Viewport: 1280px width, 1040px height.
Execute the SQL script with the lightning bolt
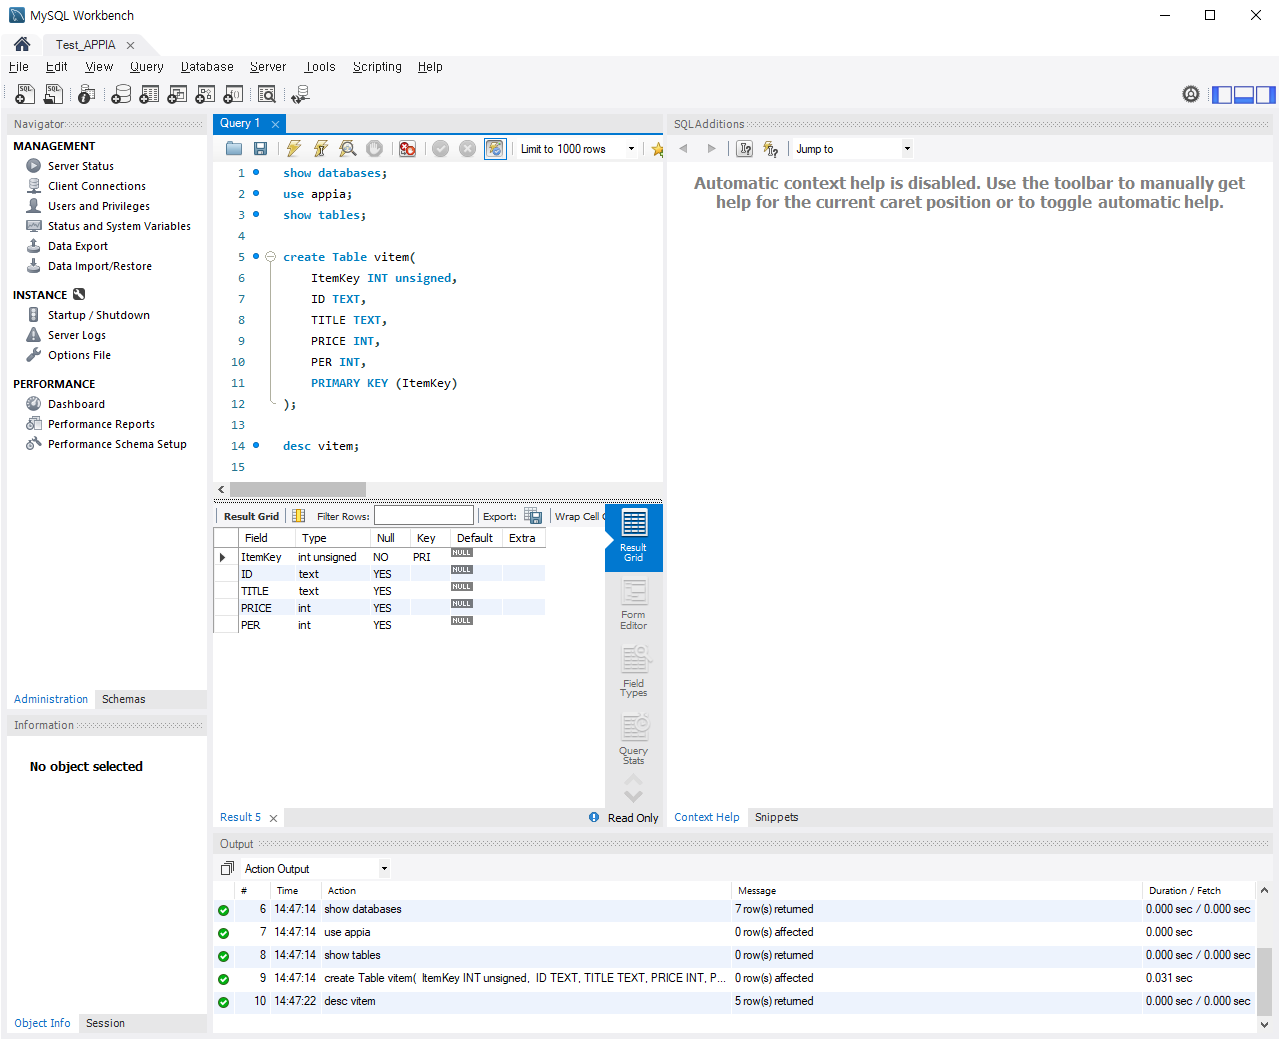click(294, 149)
